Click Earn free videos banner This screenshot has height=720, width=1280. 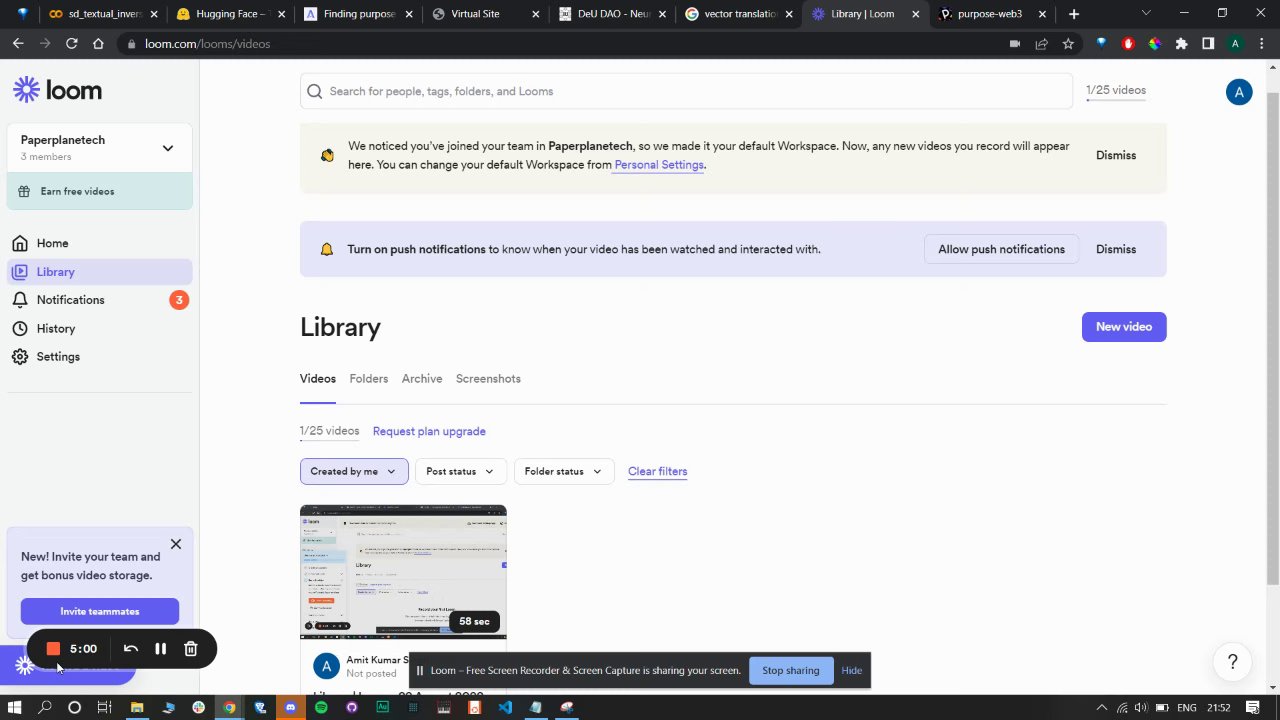[x=100, y=191]
